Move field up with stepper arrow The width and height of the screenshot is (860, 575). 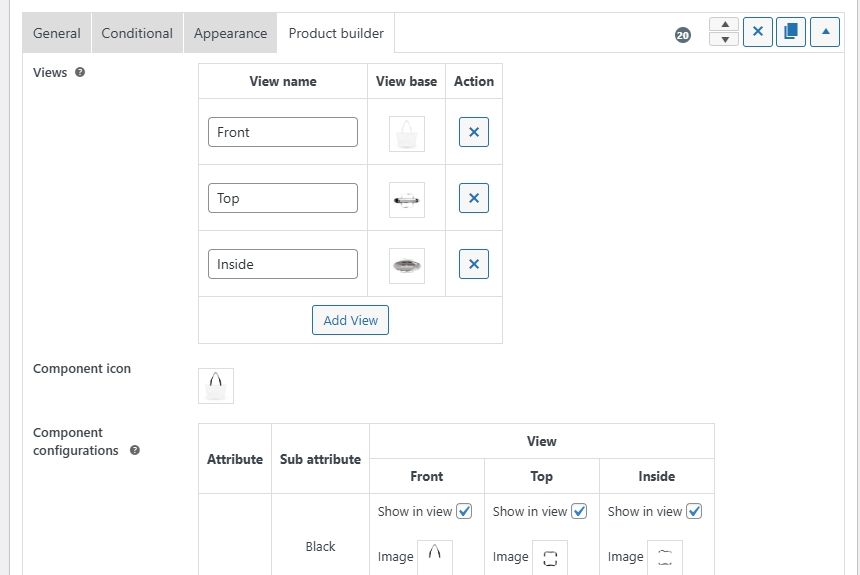tap(724, 25)
